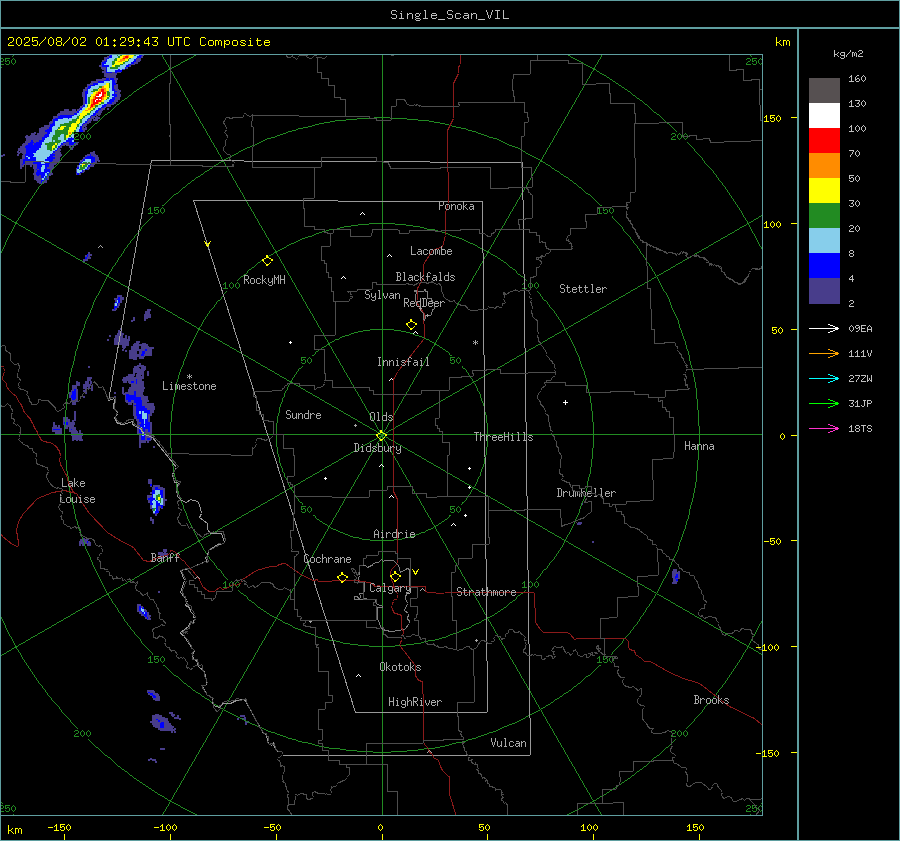The height and width of the screenshot is (841, 900).
Task: Click the Limestone label
Action: [189, 386]
